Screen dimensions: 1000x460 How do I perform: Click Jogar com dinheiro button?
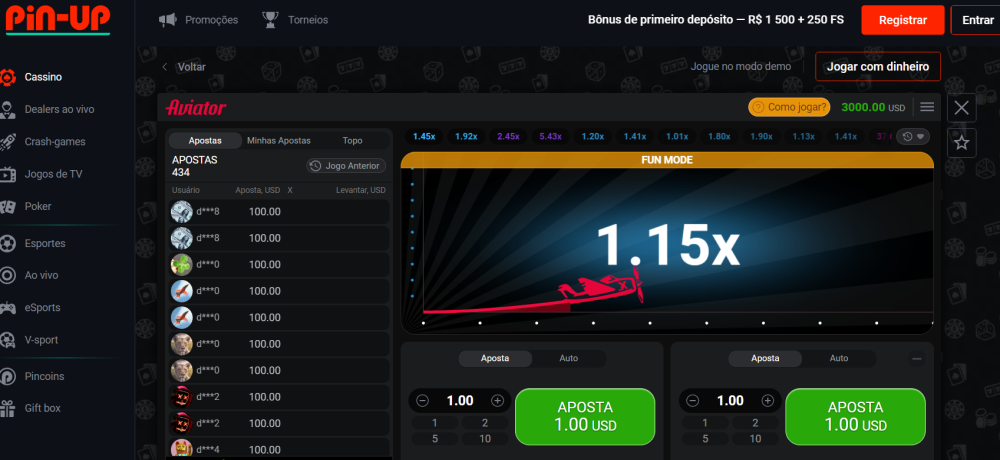(877, 67)
